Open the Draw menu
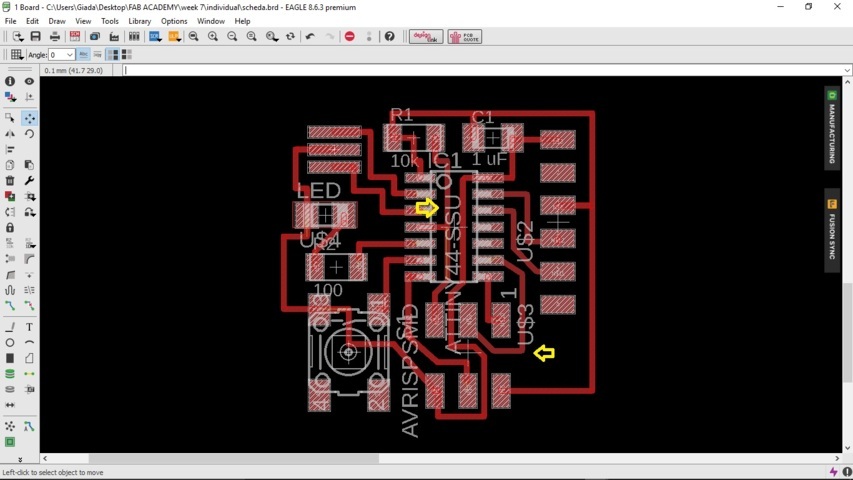The width and height of the screenshot is (853, 480). click(57, 21)
